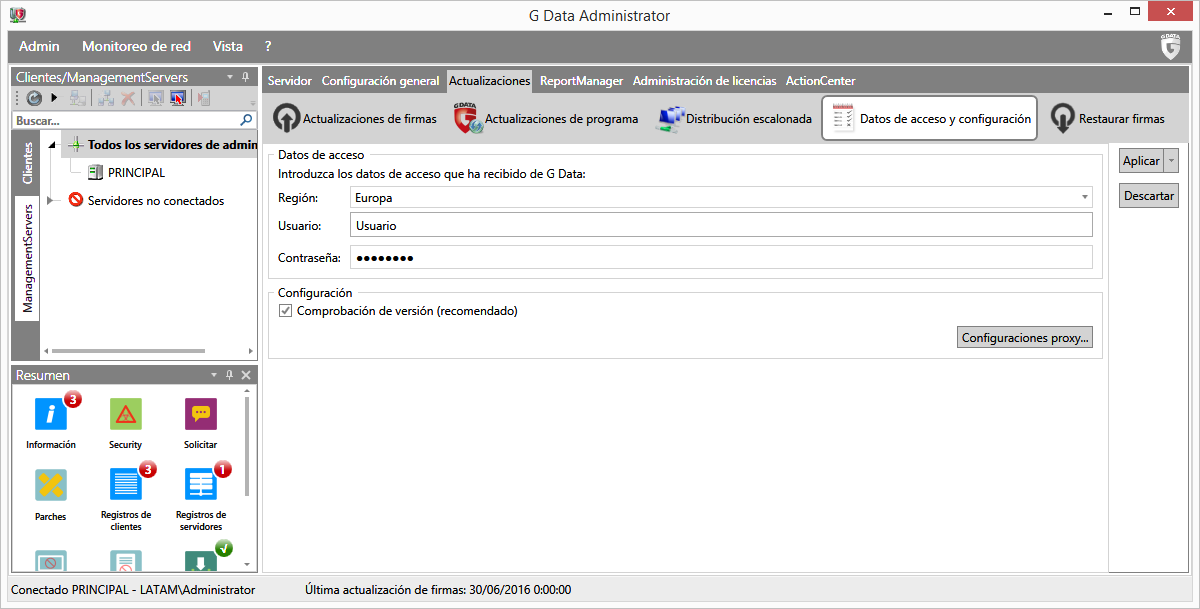The height and width of the screenshot is (609, 1200).
Task: Switch to the ReportManager tab
Action: click(x=581, y=81)
